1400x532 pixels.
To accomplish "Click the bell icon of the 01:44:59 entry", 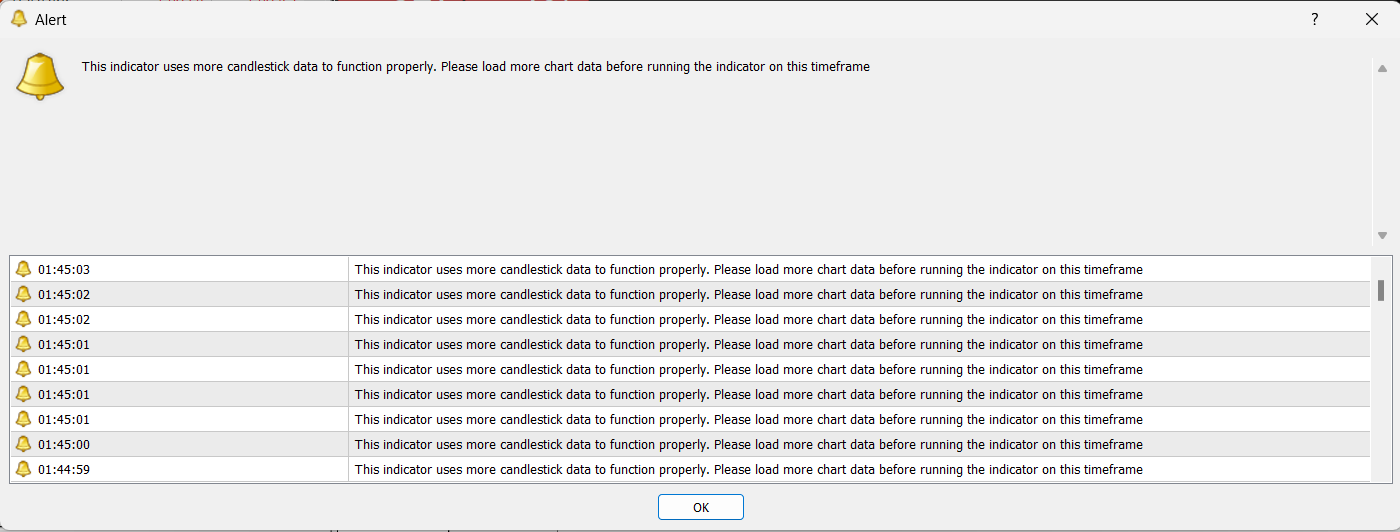I will coord(24,469).
